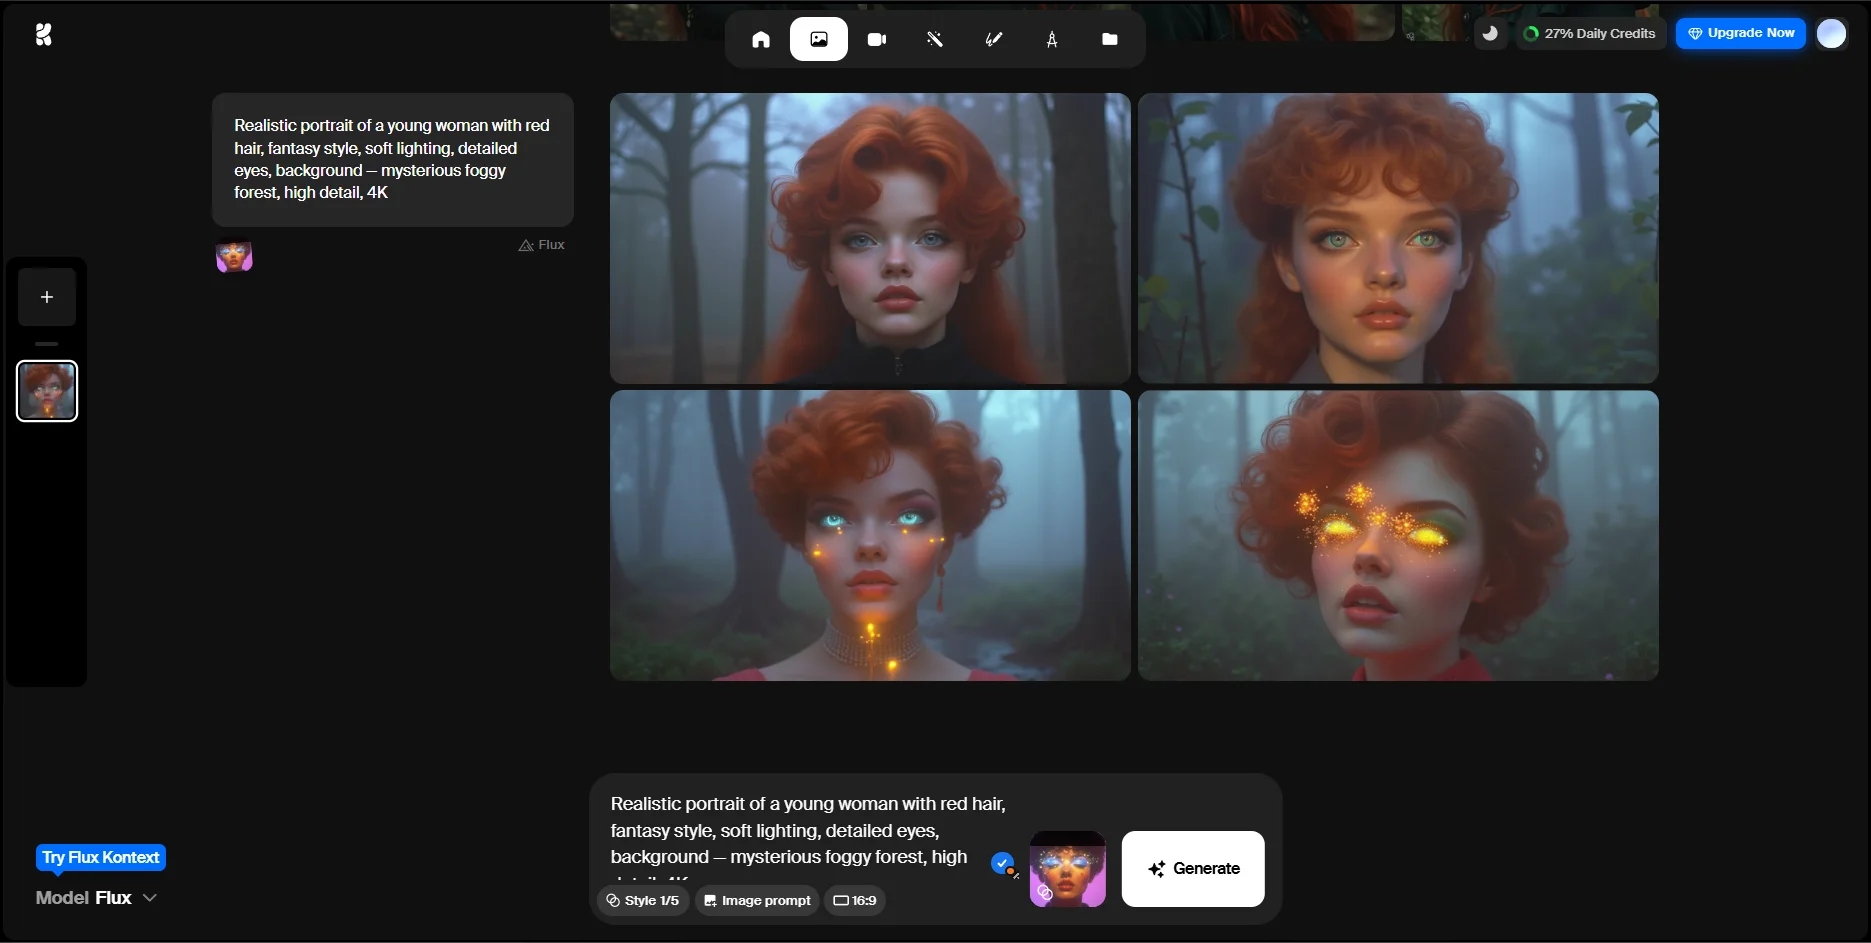Select the magic wand enhancer tool

[x=935, y=39]
